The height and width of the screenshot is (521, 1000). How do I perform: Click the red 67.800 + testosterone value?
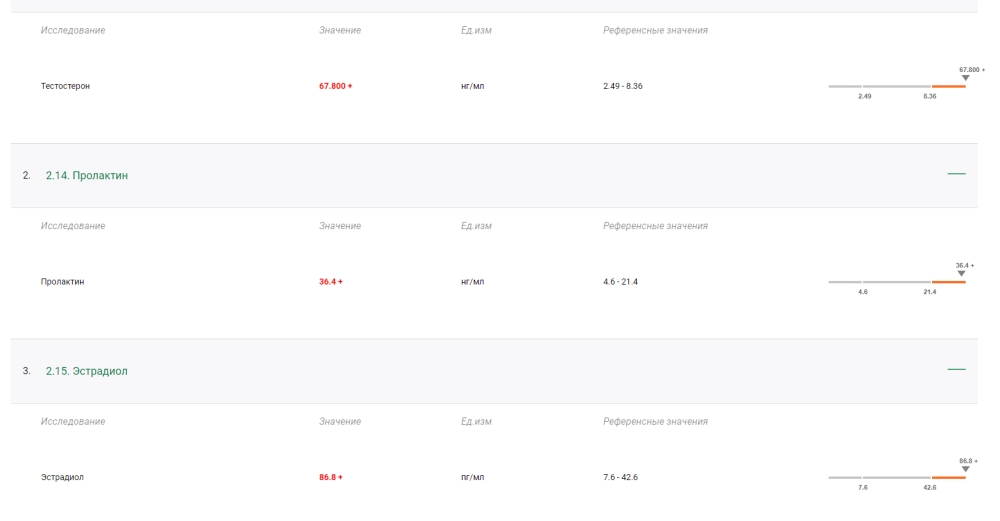pyautogui.click(x=335, y=86)
